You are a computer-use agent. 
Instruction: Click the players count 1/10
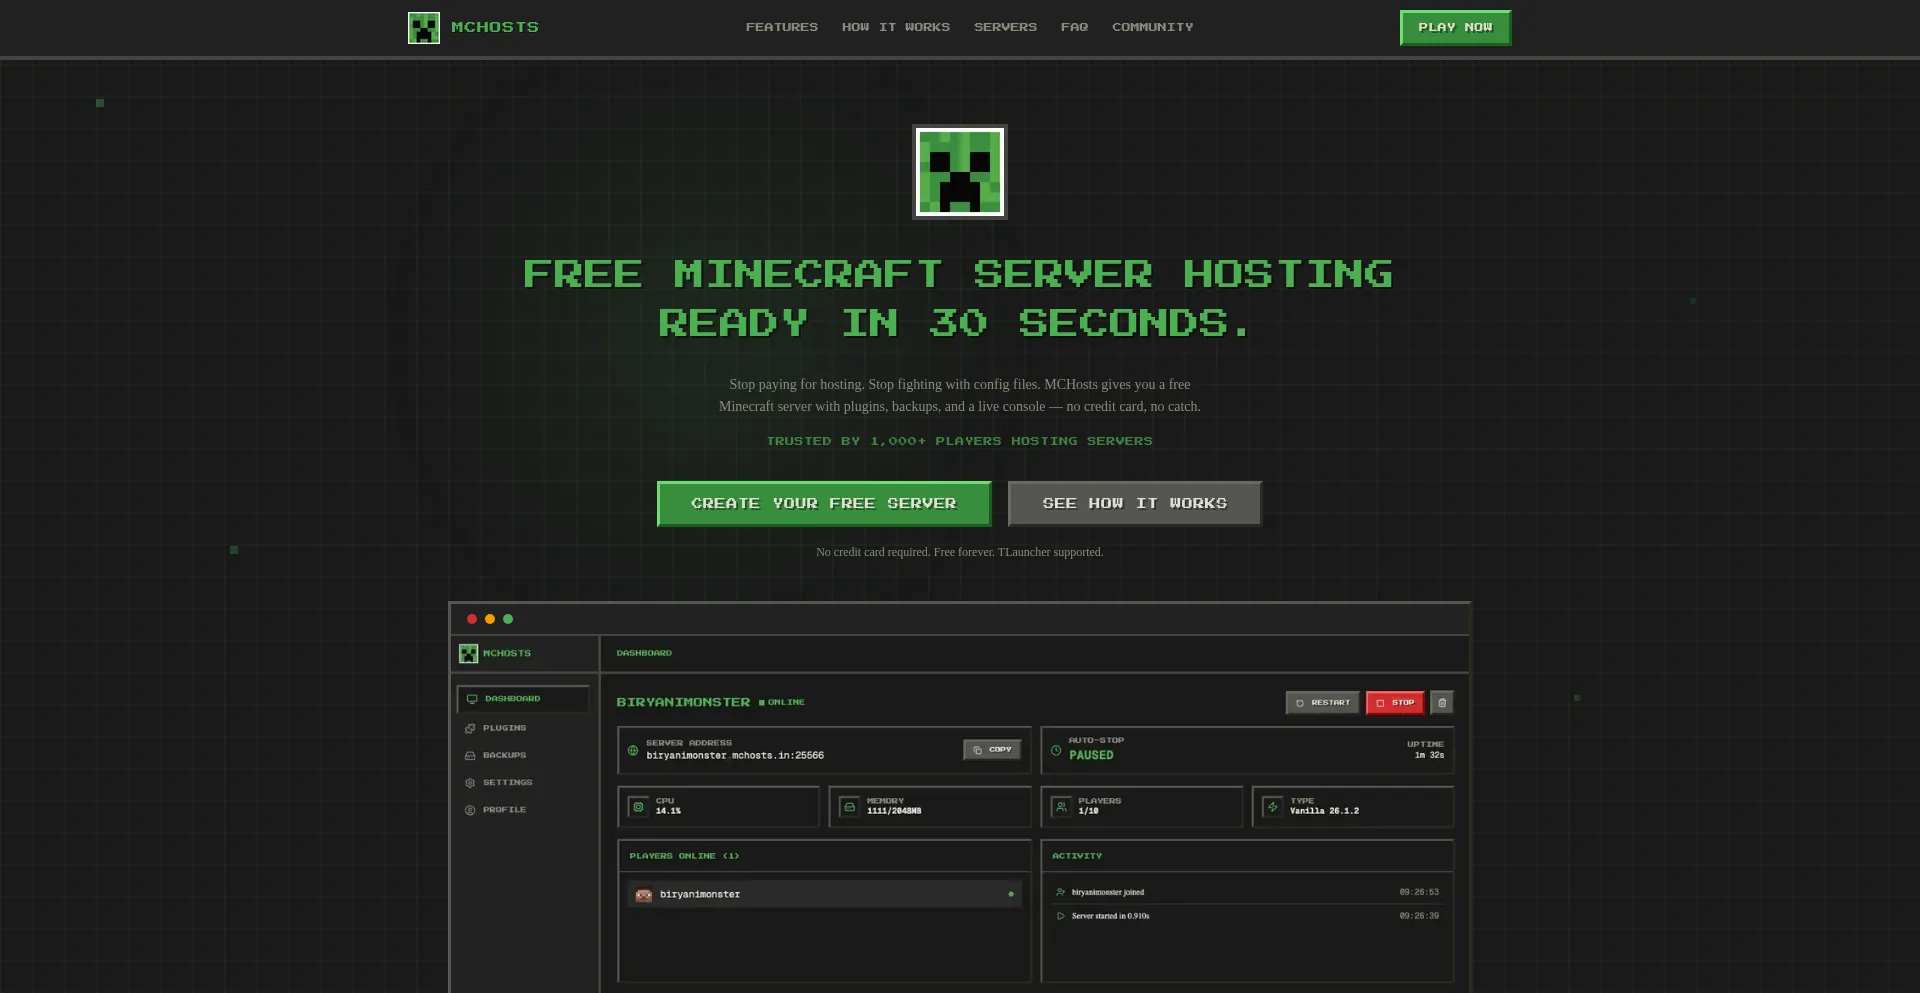1088,811
